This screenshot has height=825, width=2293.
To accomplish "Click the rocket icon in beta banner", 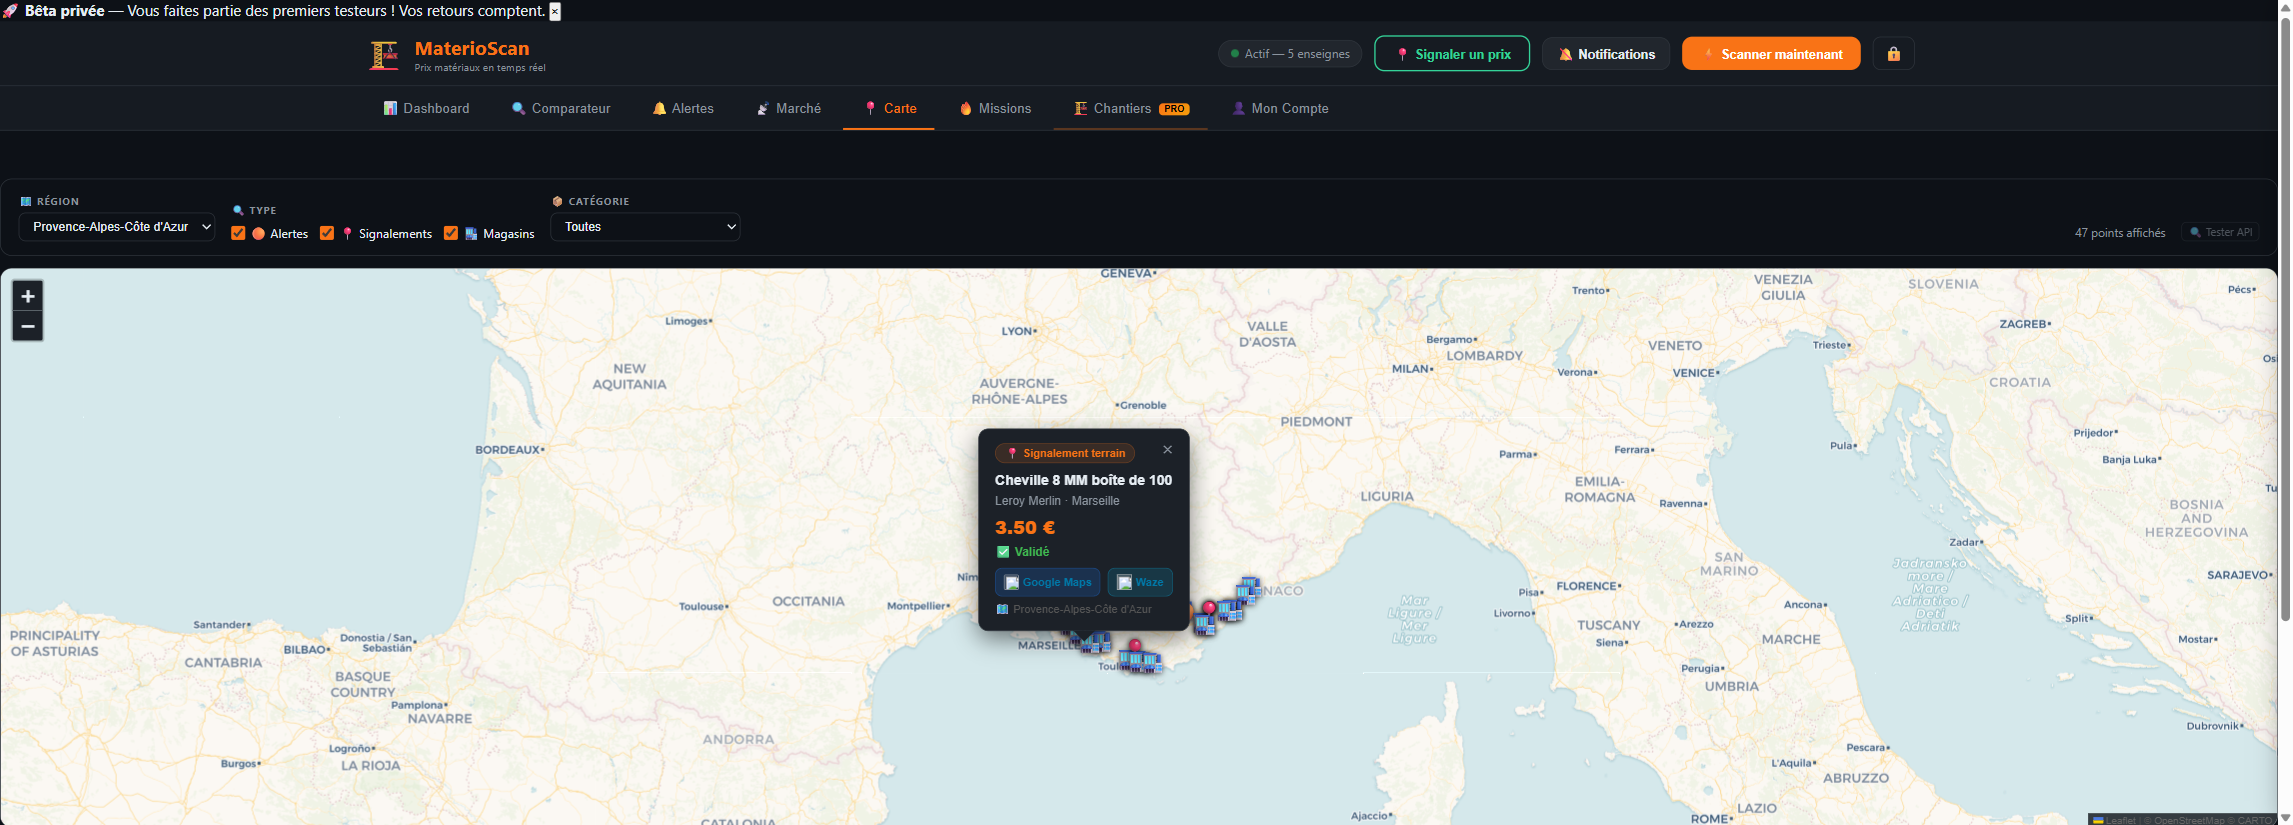I will tap(11, 11).
